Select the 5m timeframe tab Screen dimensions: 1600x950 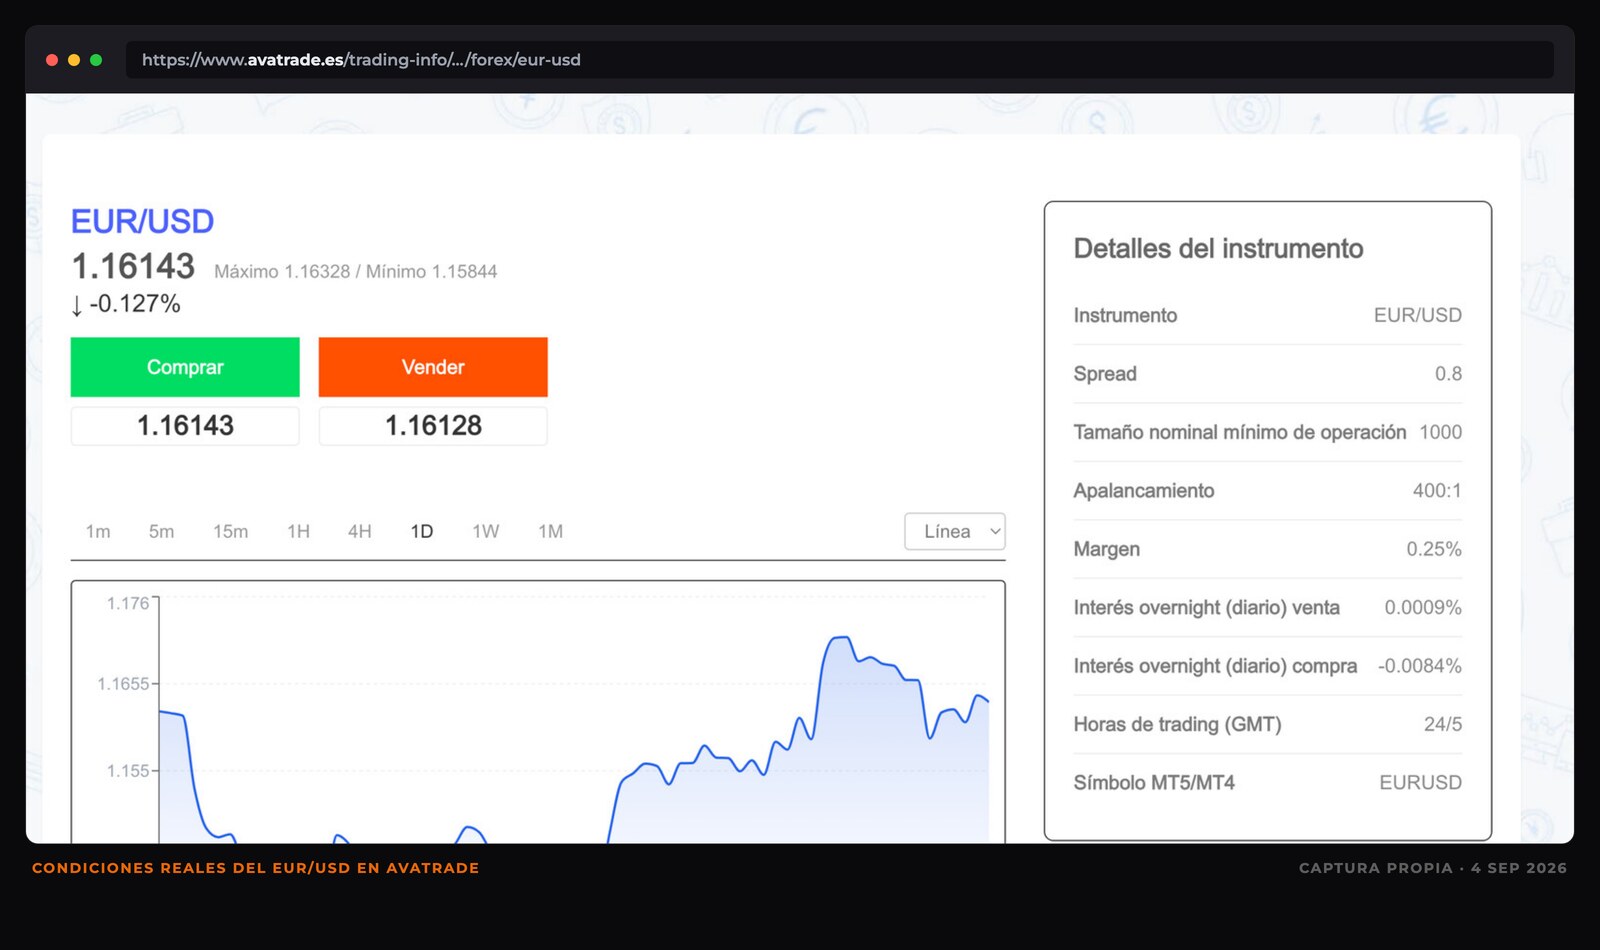pyautogui.click(x=161, y=532)
